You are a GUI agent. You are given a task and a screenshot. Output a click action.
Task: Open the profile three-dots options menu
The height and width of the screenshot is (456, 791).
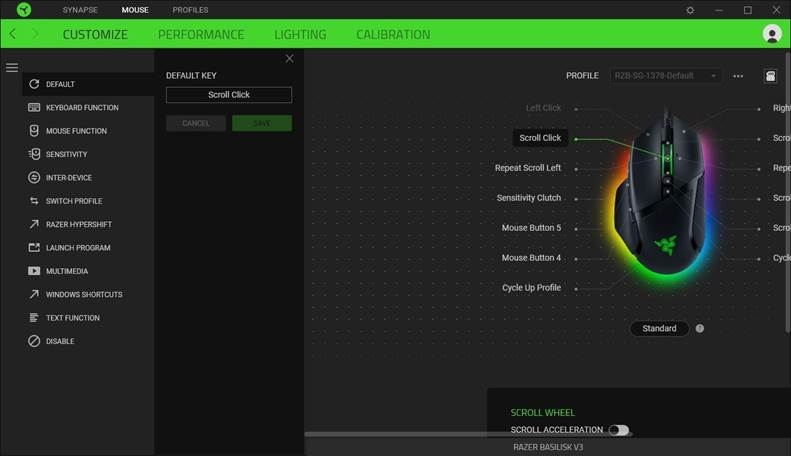[x=738, y=76]
